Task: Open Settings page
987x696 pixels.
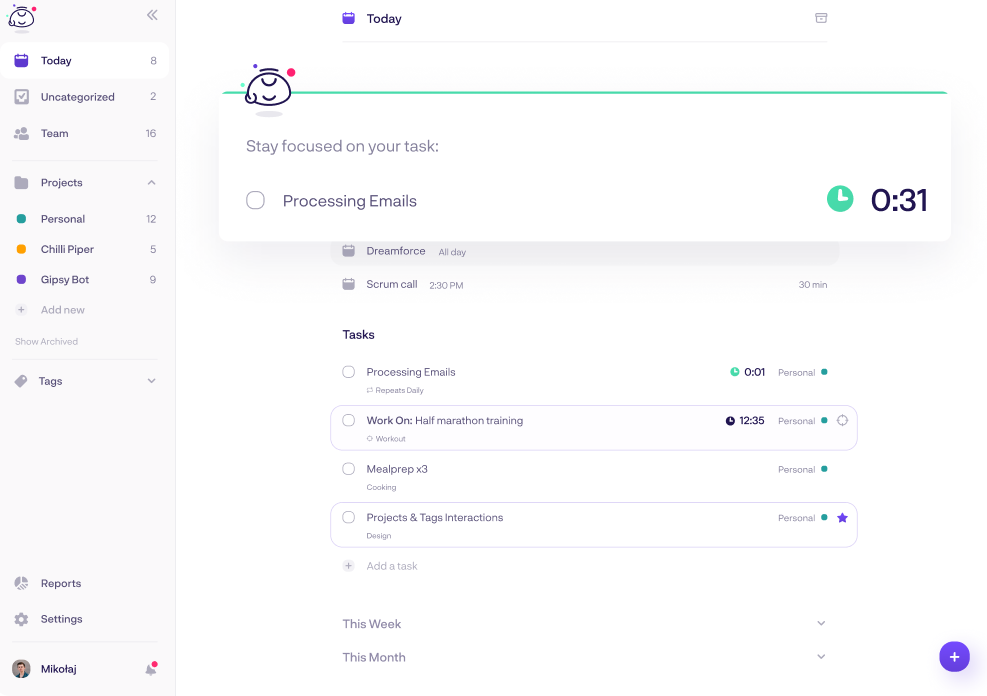Action: point(62,619)
